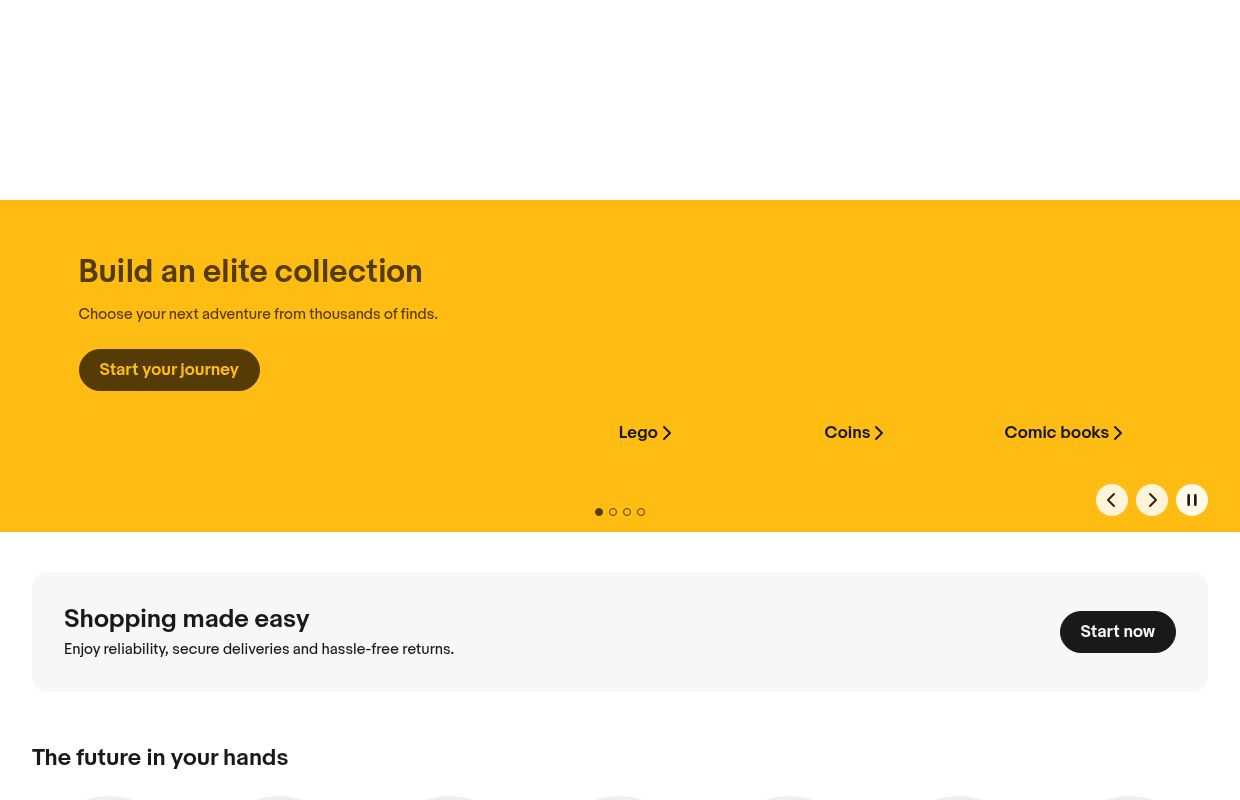Advance to next banner slide
This screenshot has width=1240, height=800.
1151,500
